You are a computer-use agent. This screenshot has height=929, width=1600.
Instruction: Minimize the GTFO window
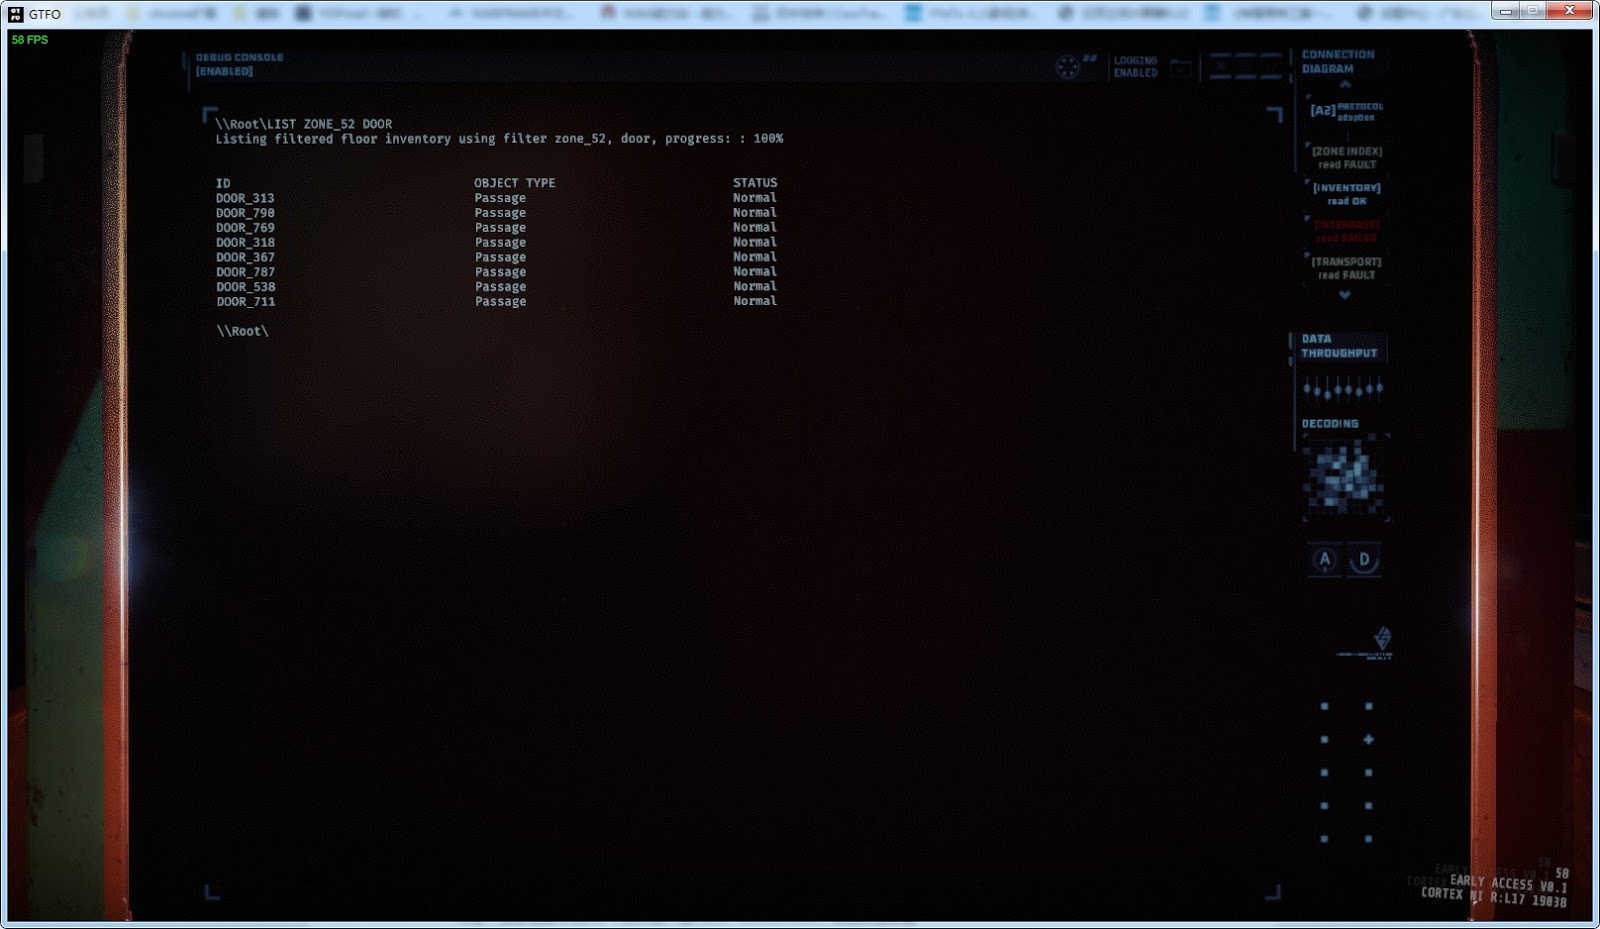(1504, 11)
